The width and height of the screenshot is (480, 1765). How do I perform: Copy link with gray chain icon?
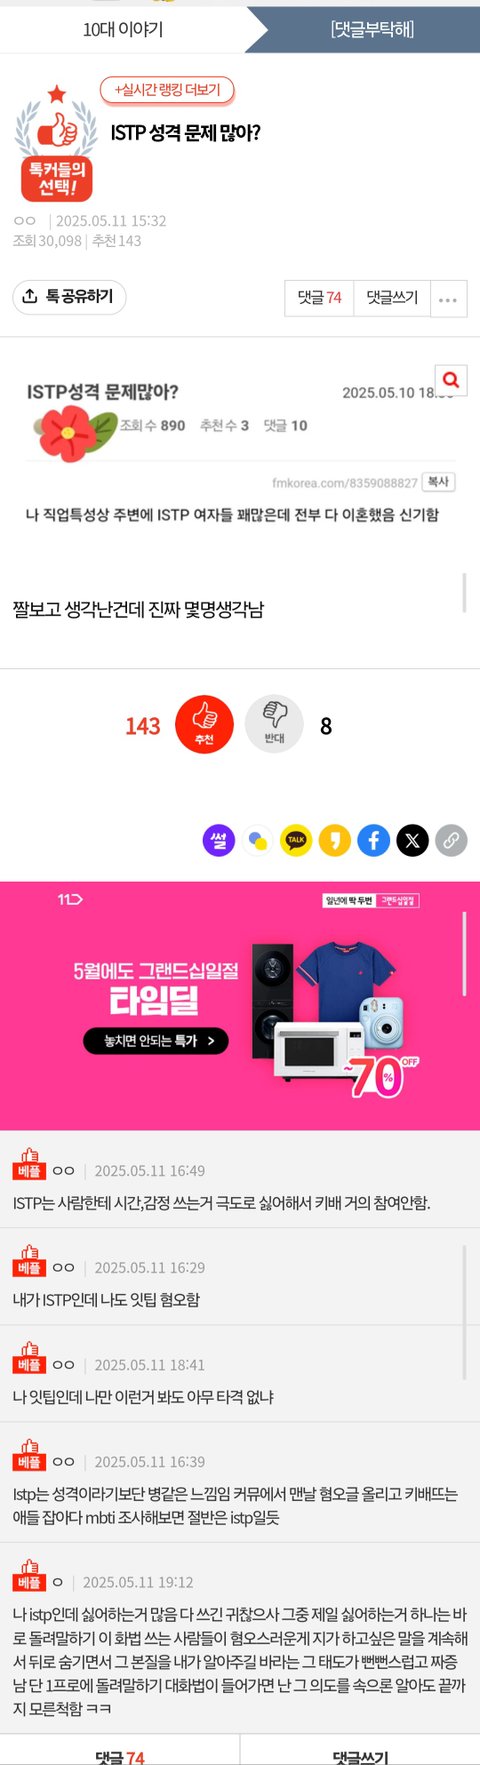pos(451,840)
